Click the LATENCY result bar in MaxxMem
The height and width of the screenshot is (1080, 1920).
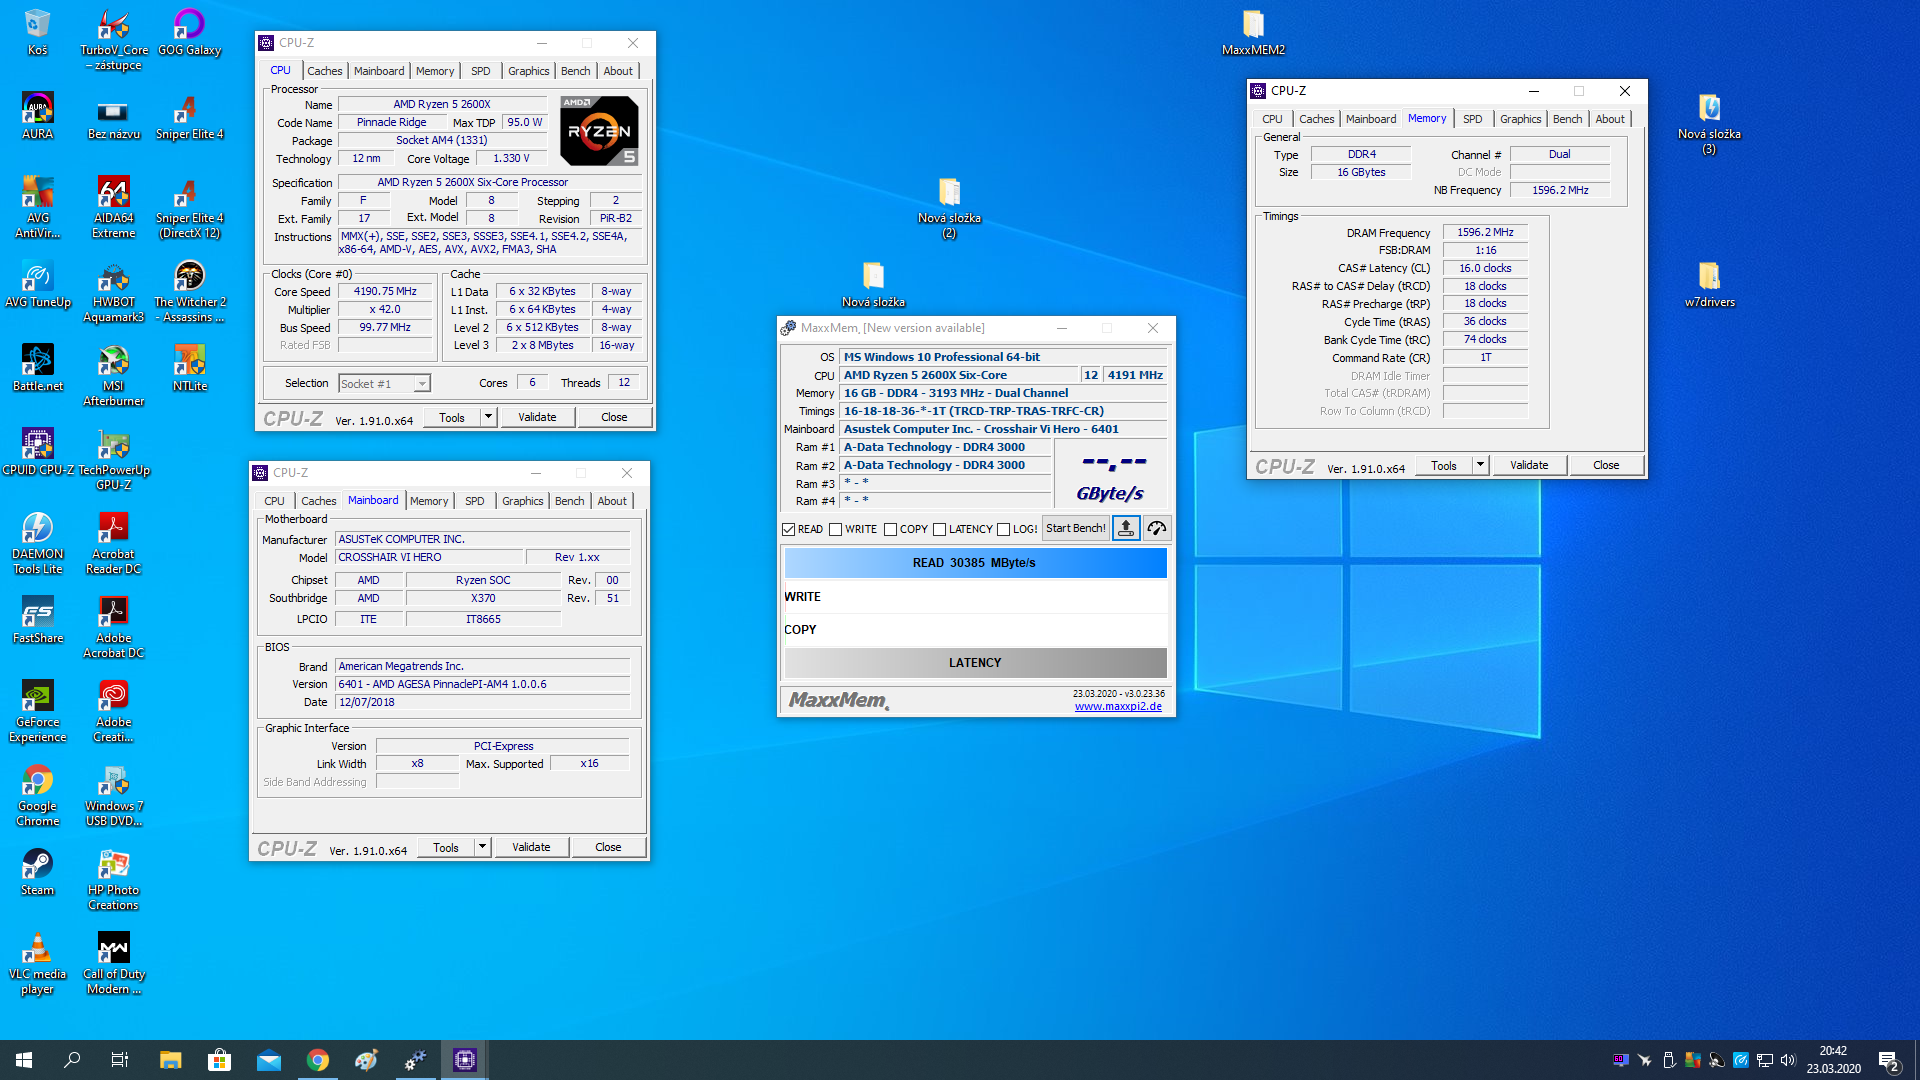(975, 663)
